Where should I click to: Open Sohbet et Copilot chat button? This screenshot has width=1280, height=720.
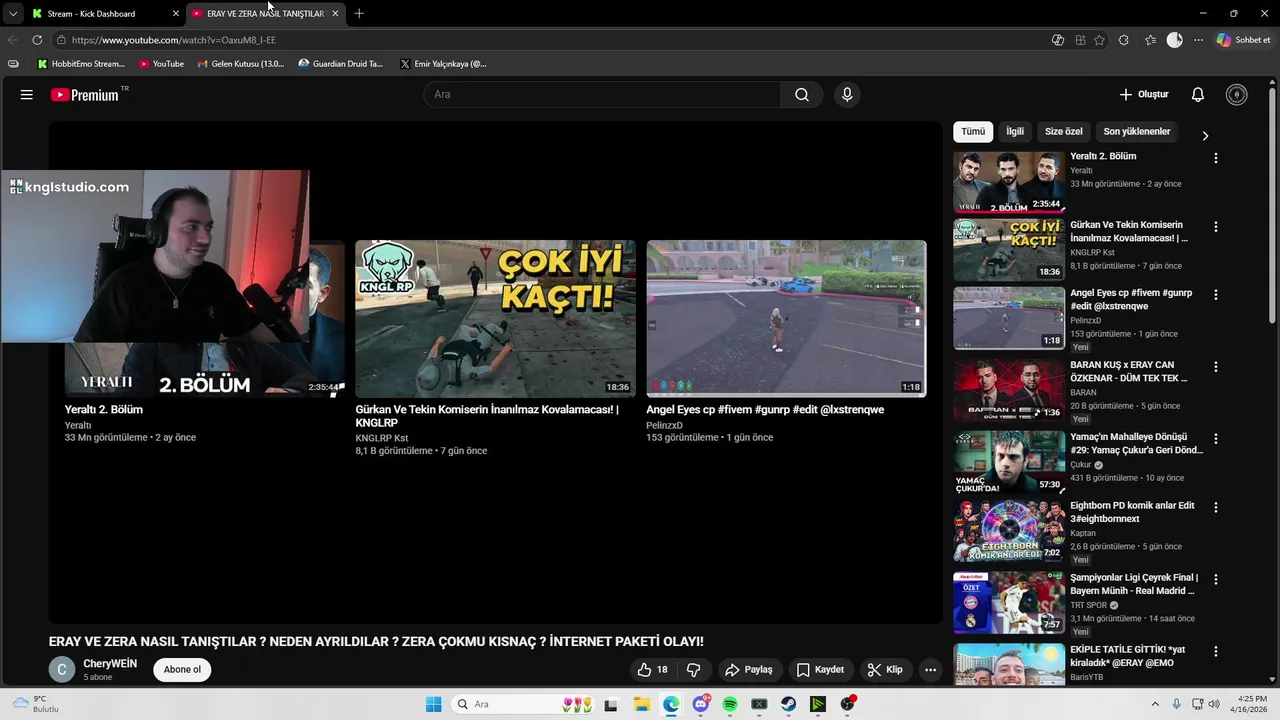[x=1243, y=40]
